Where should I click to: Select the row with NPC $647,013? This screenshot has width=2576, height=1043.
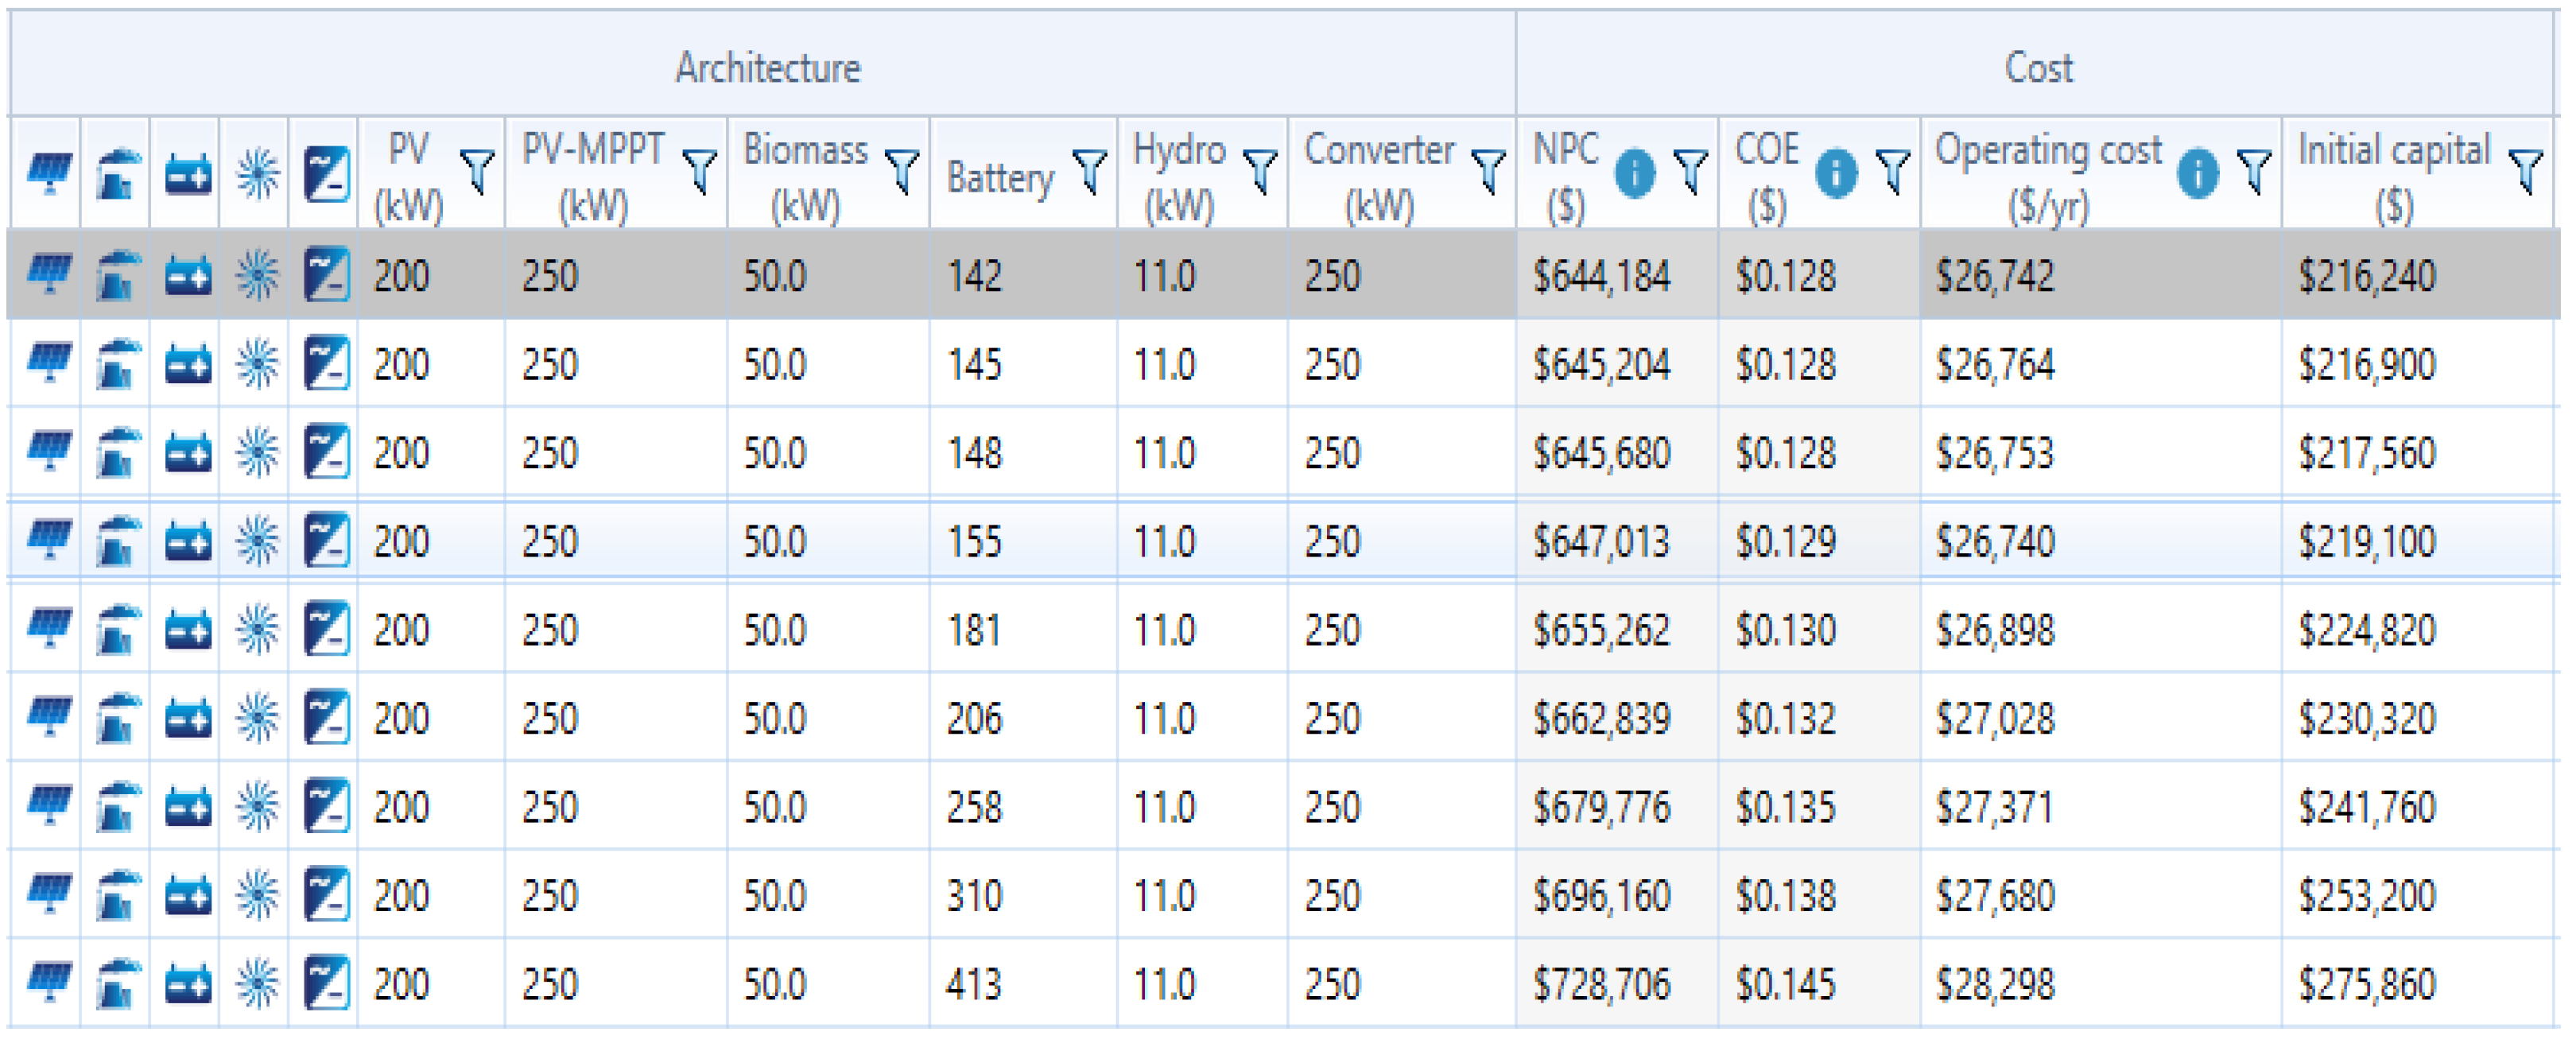(1601, 542)
